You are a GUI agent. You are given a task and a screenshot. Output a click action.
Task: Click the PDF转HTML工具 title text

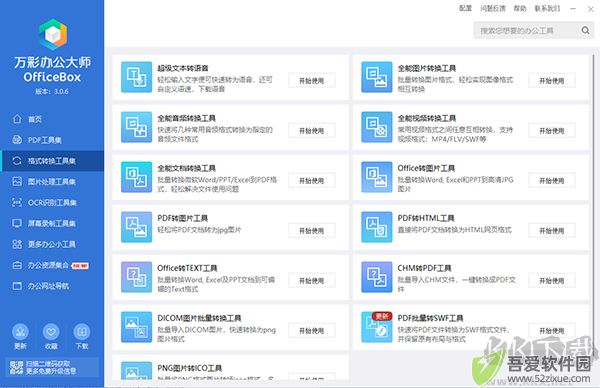[426, 218]
